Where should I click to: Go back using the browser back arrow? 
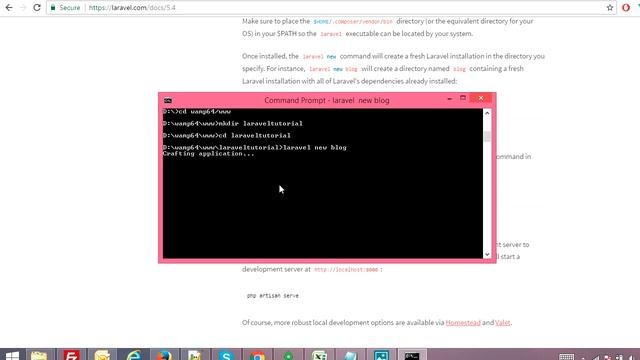coord(9,7)
